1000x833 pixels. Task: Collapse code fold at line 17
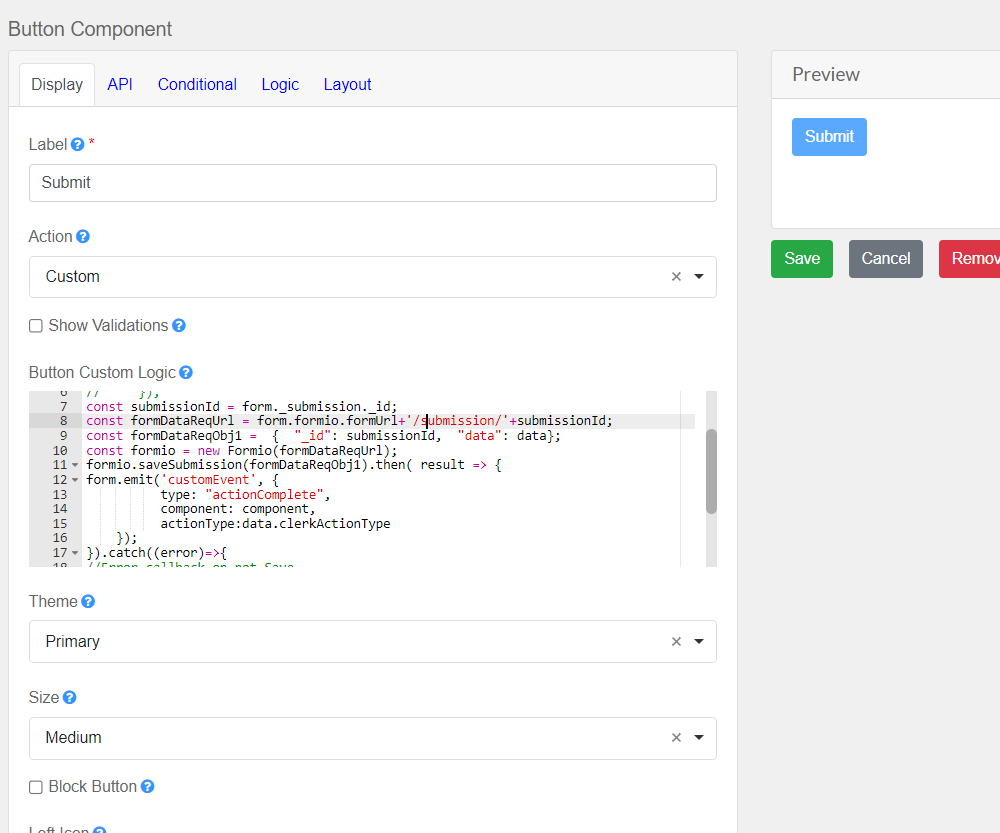click(x=75, y=553)
